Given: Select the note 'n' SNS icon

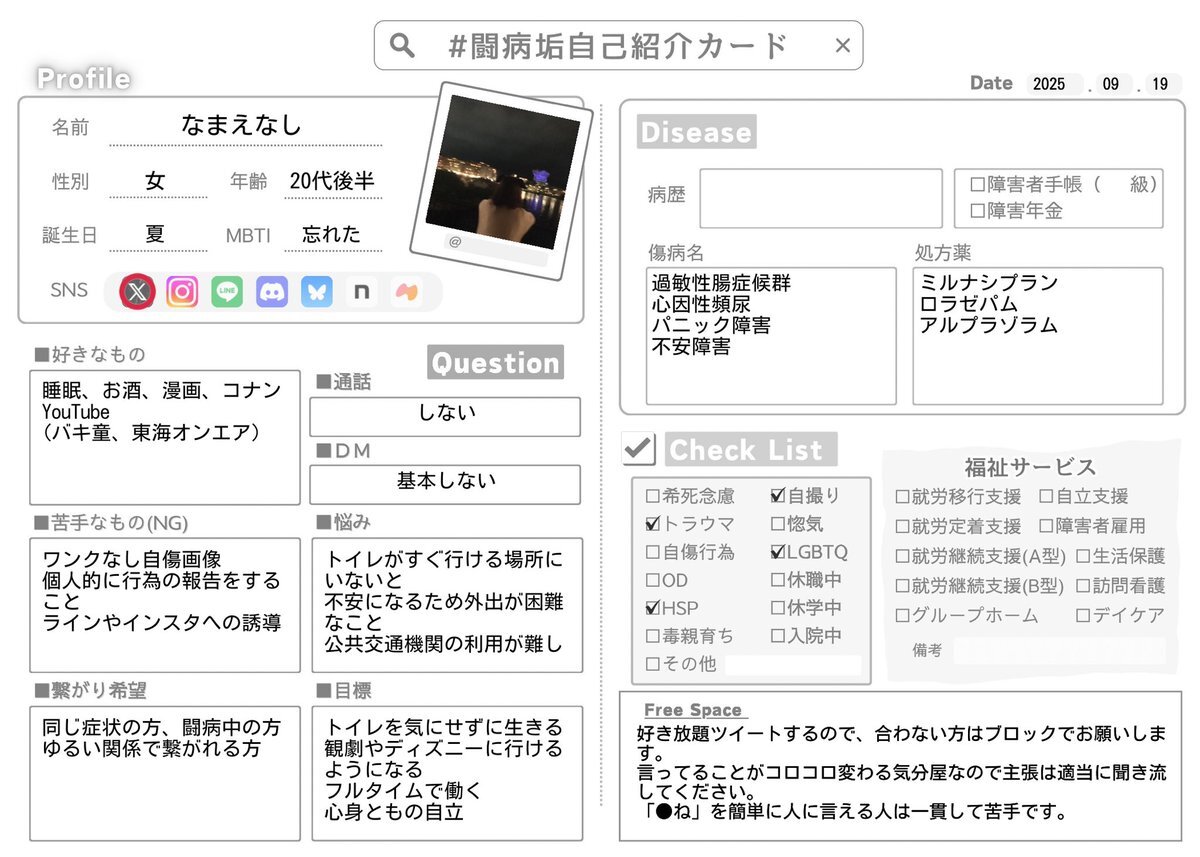Looking at the screenshot, I should 361,292.
